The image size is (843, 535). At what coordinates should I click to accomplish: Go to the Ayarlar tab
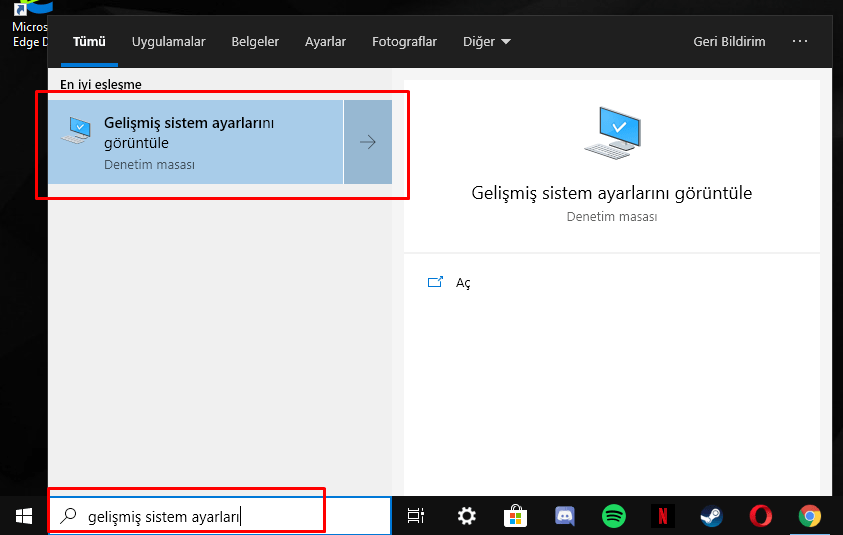click(325, 41)
